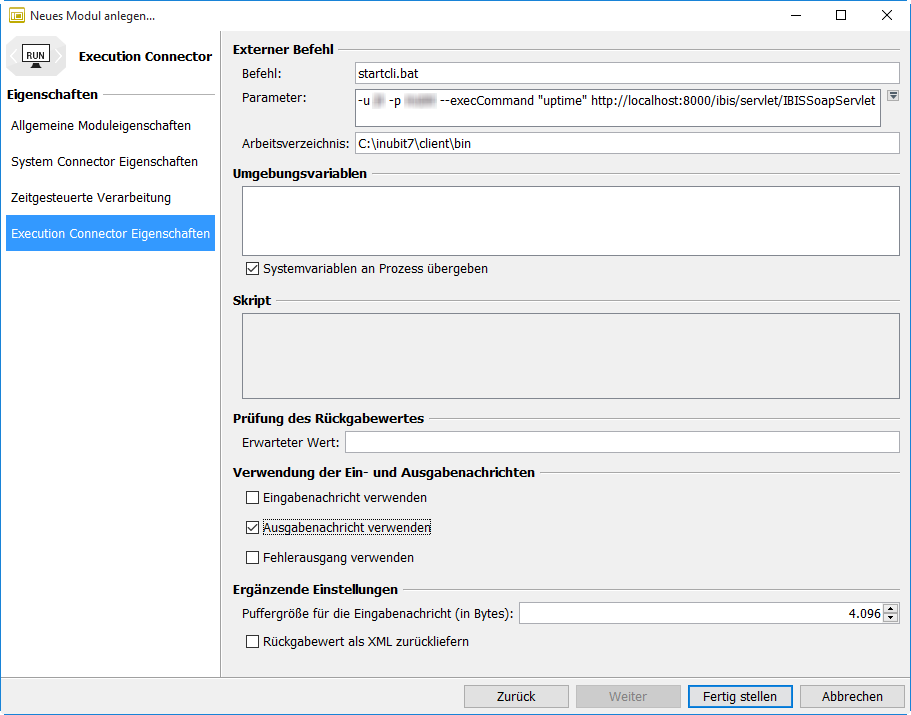The width and height of the screenshot is (911, 715).
Task: Open Allgemeine Moduleigenschaften page
Action: pos(101,126)
